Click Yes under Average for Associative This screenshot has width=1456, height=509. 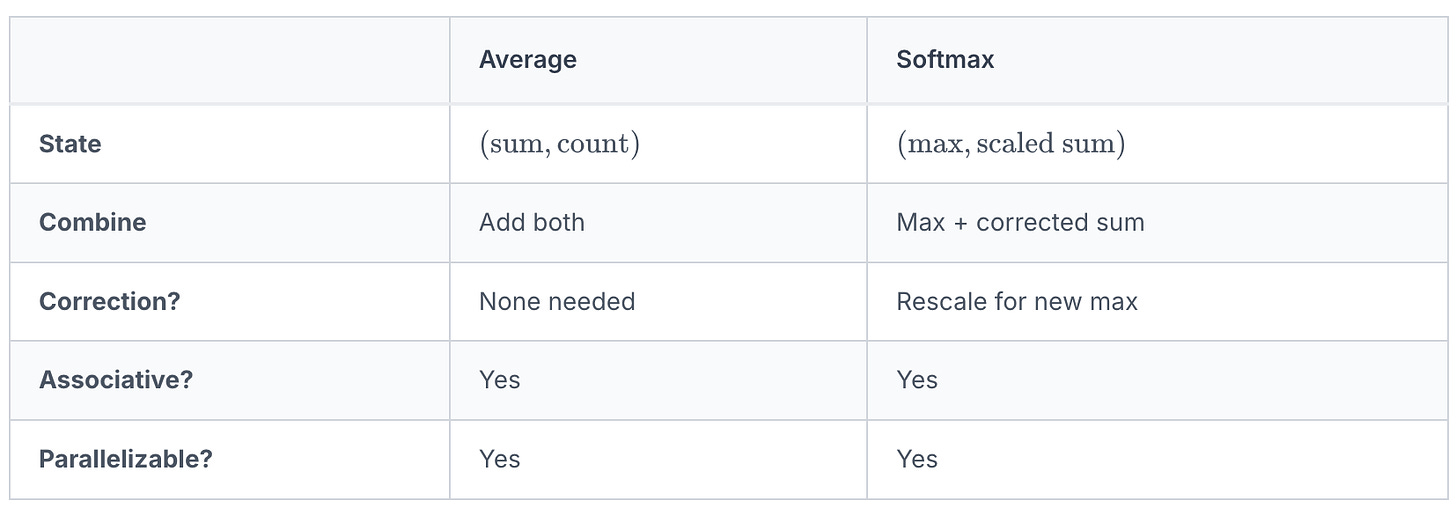click(499, 380)
